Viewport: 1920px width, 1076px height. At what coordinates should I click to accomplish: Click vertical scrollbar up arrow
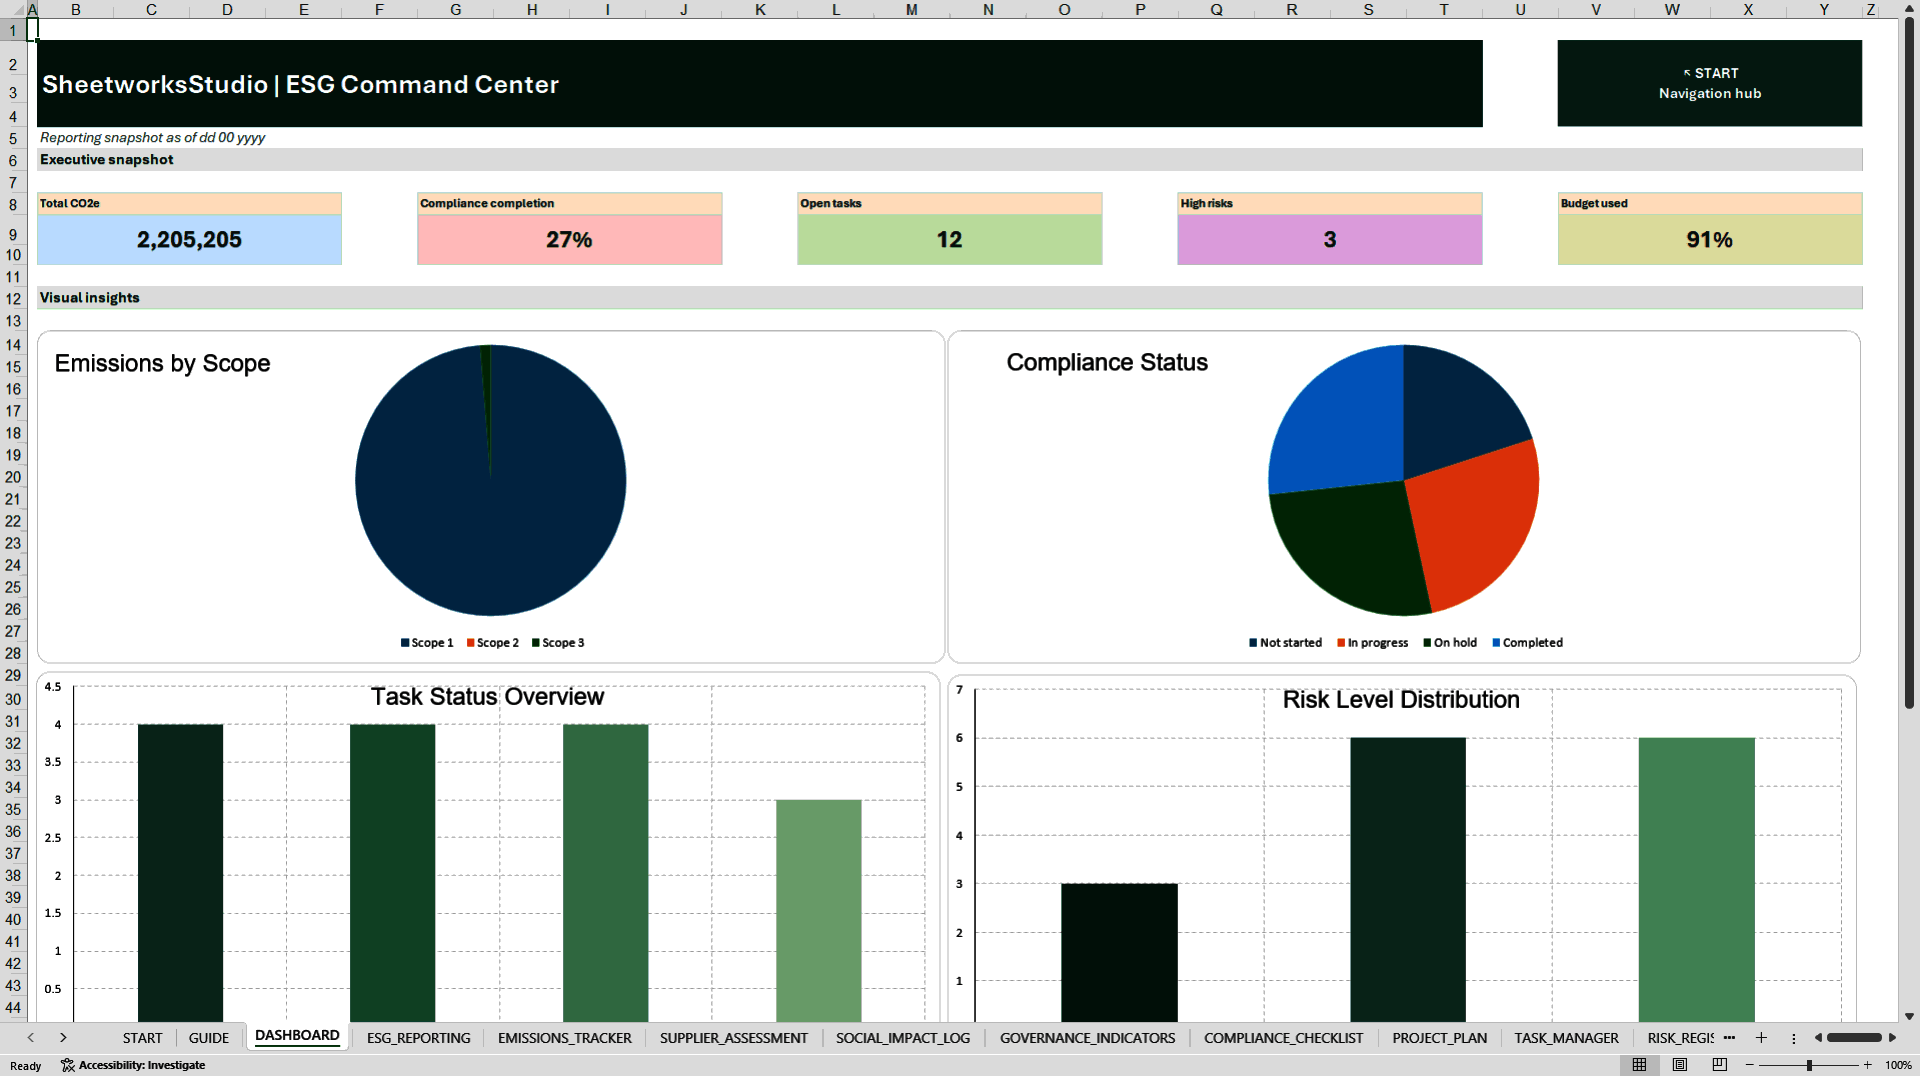tap(1909, 8)
